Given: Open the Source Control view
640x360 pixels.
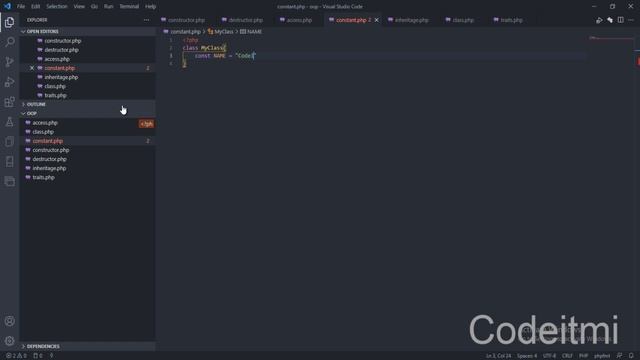Looking at the screenshot, I should point(9,62).
